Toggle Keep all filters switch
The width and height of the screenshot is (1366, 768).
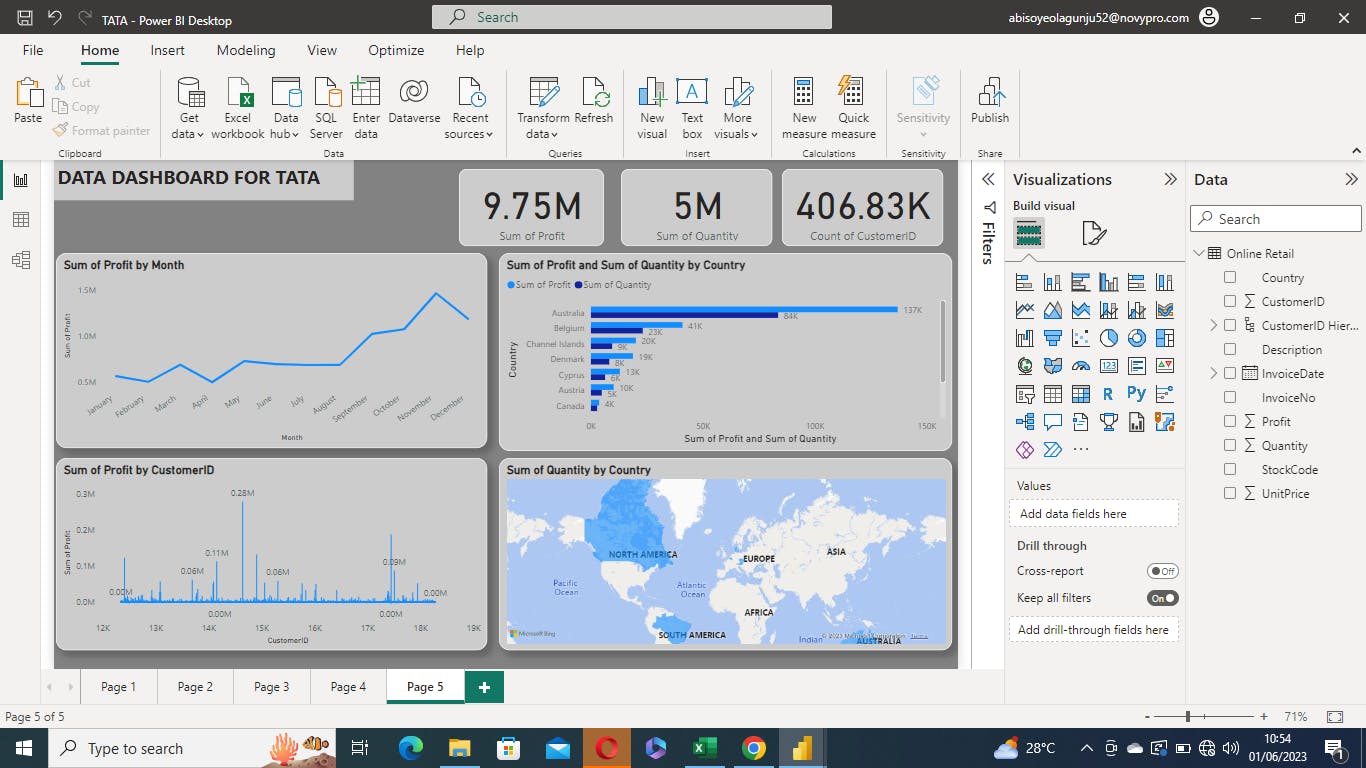(1163, 598)
